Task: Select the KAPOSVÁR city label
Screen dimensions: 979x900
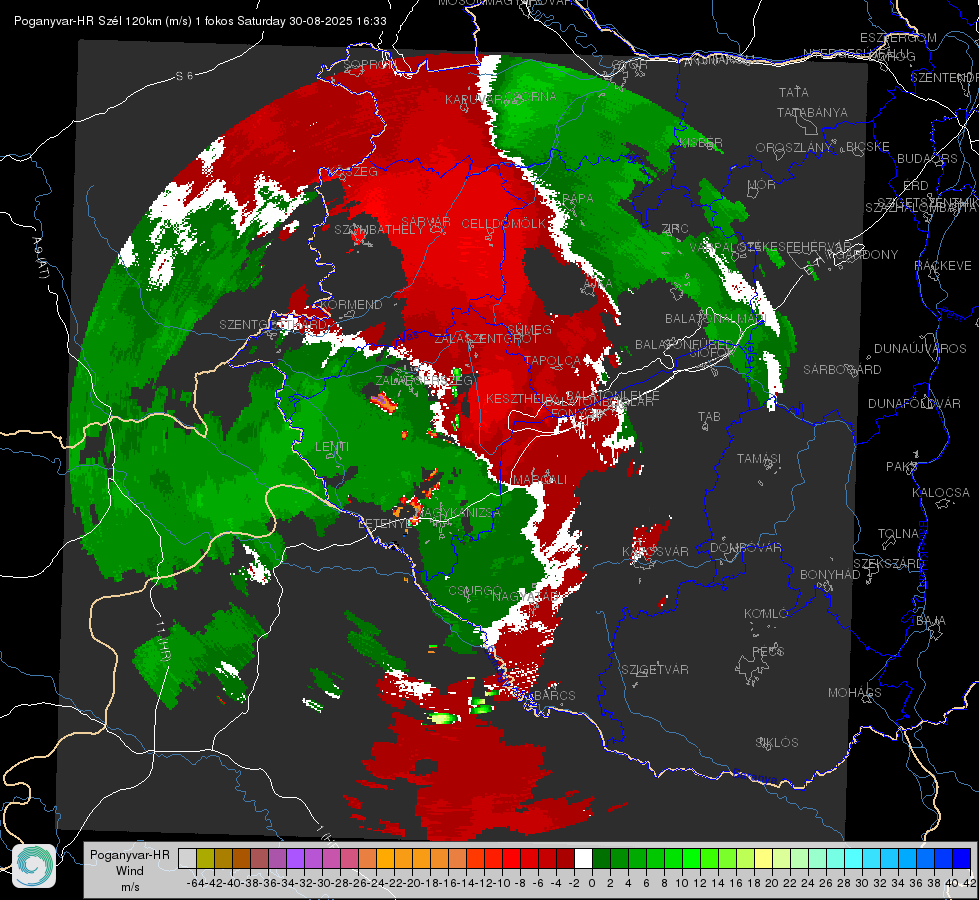Action: tap(655, 552)
